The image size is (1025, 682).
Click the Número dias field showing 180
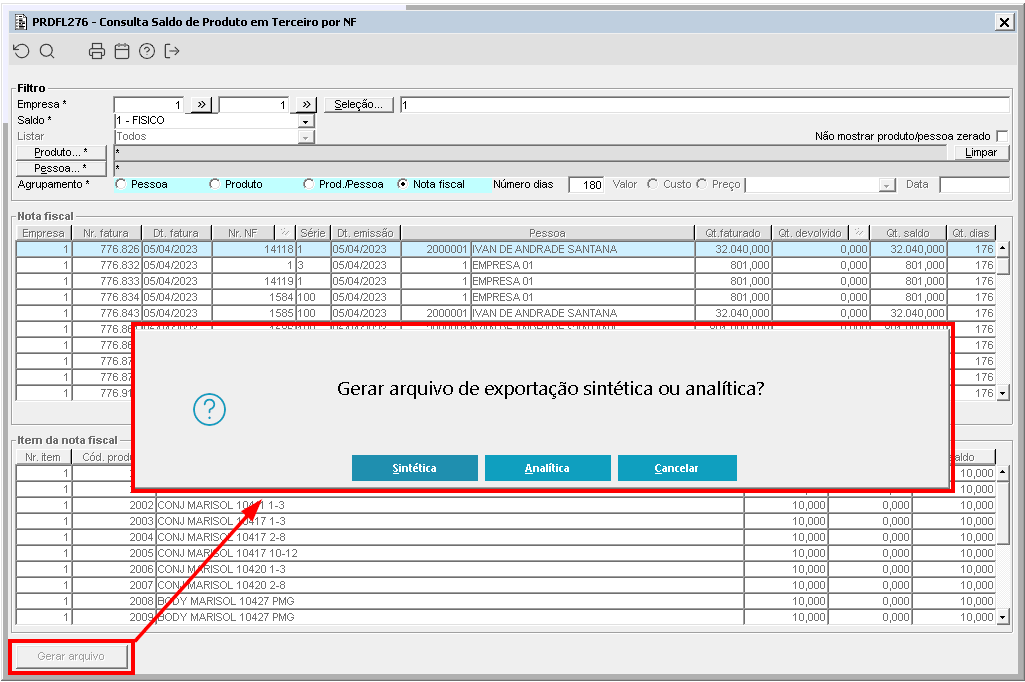pyautogui.click(x=586, y=185)
